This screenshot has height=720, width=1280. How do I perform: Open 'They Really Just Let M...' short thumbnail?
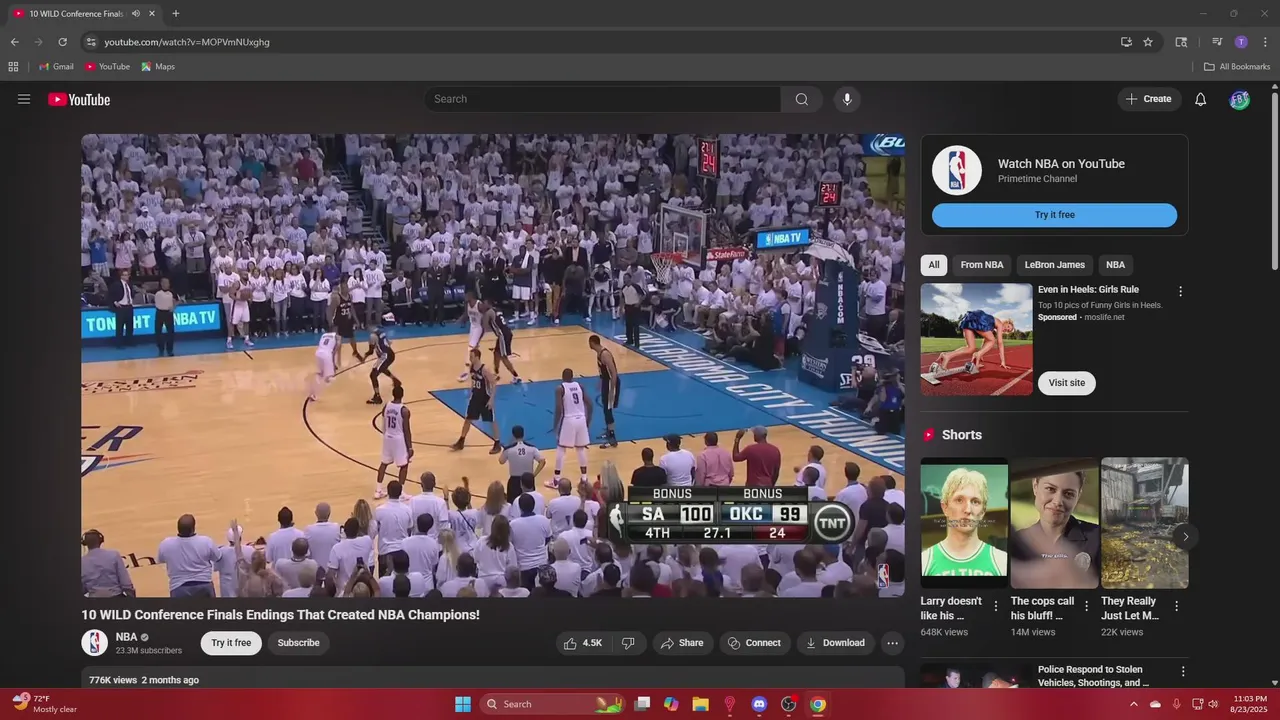pos(1145,523)
